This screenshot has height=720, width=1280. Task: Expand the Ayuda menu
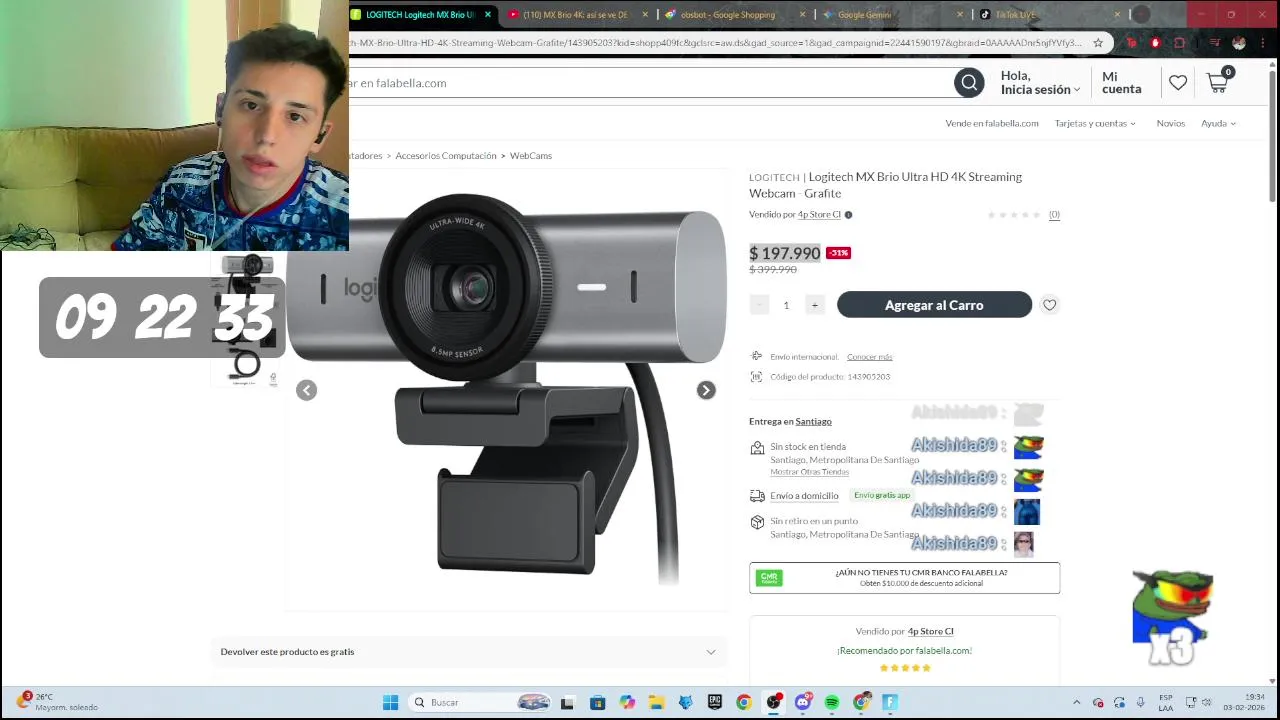[1218, 123]
